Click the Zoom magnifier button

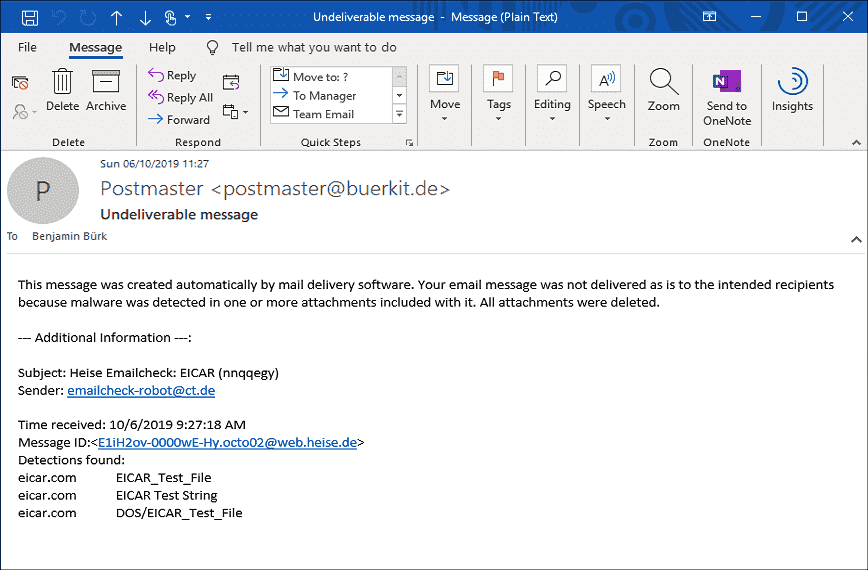click(x=664, y=90)
